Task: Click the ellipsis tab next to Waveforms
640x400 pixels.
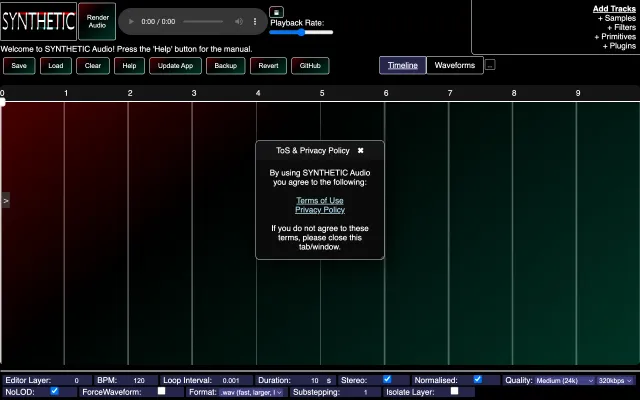Action: (490, 65)
